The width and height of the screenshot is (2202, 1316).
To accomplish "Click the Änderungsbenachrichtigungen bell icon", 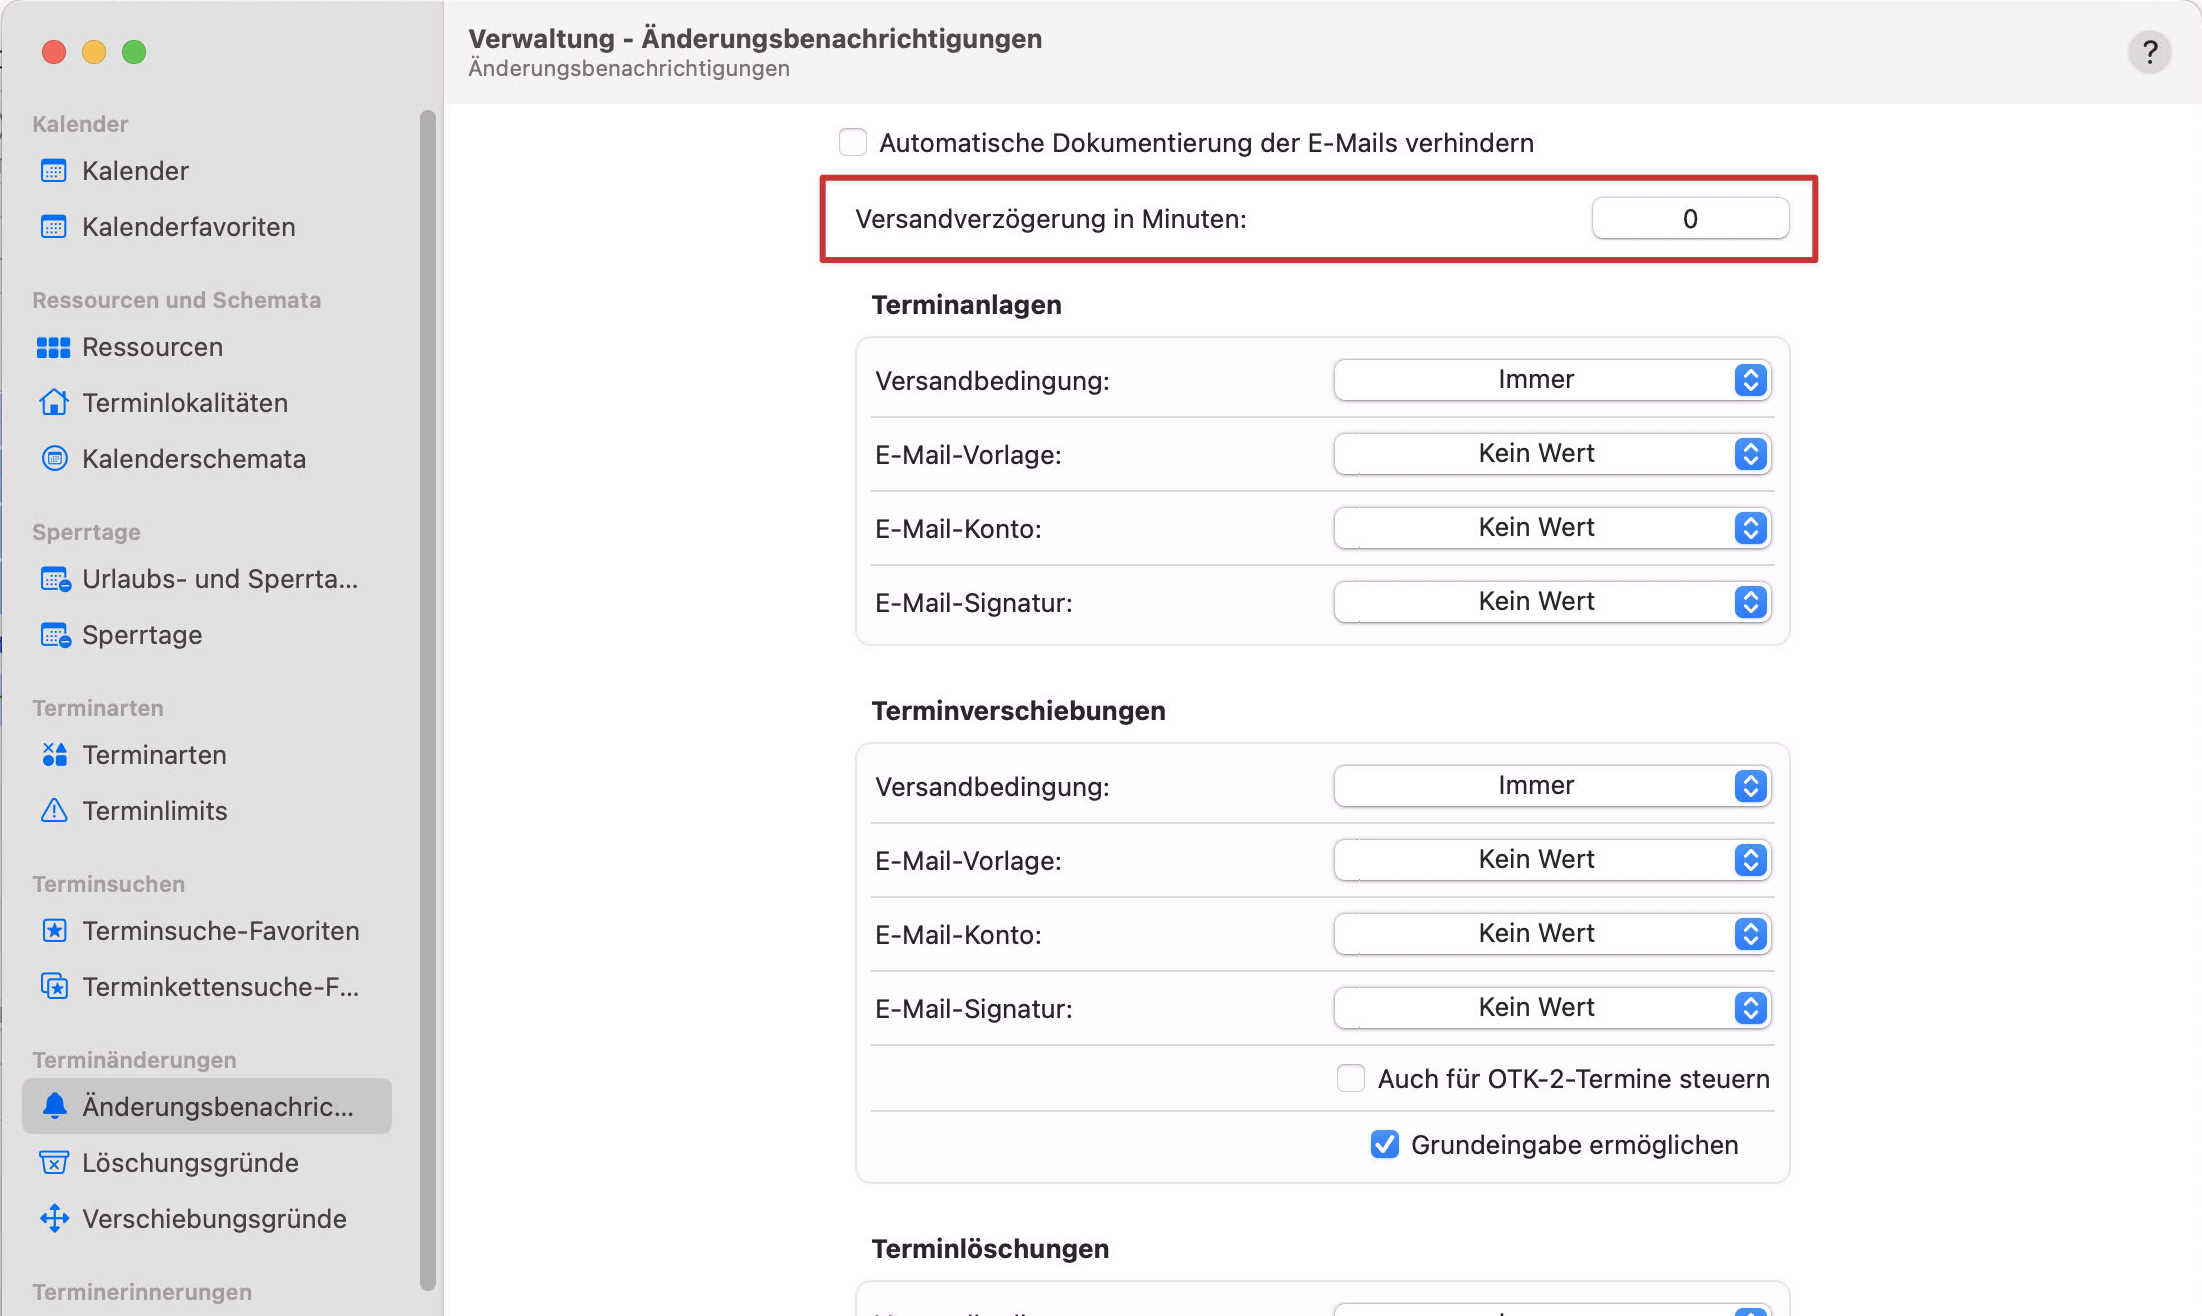I will (x=54, y=1106).
